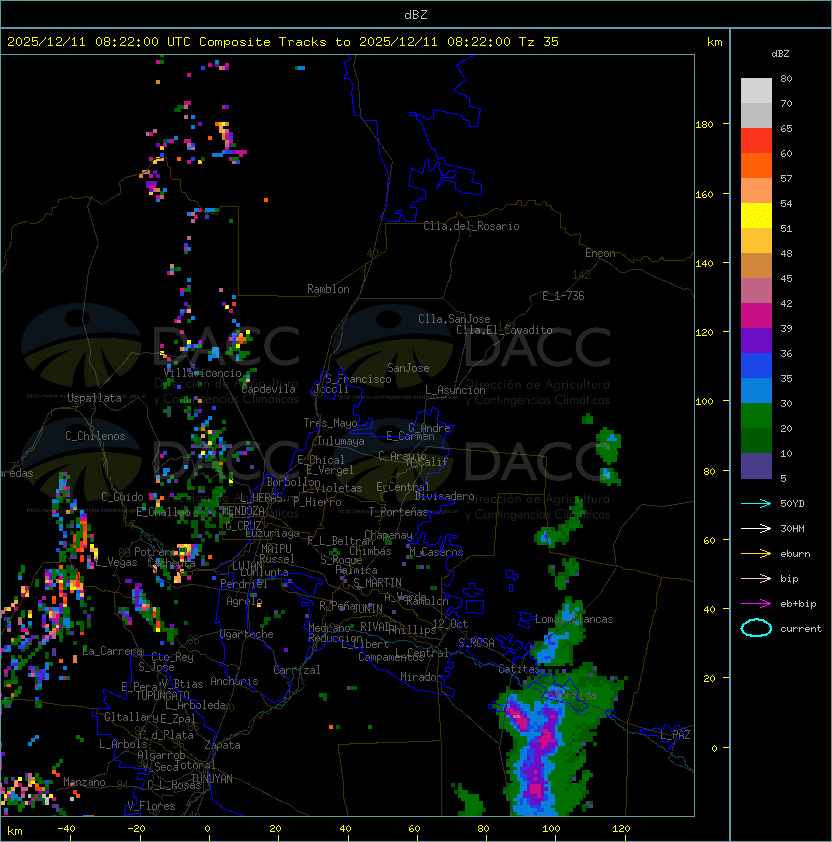The image size is (832, 842).
Task: Click the 'E_1-736' map label
Action: pyautogui.click(x=563, y=296)
